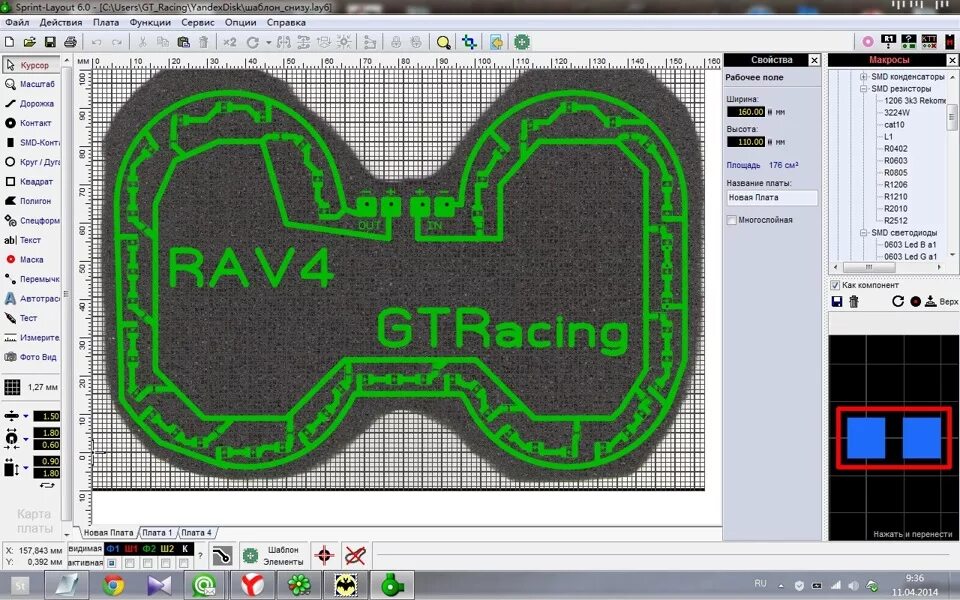This screenshot has height=600, width=960.
Task: Click the red crosshair icon in the status bar
Action: (x=324, y=555)
